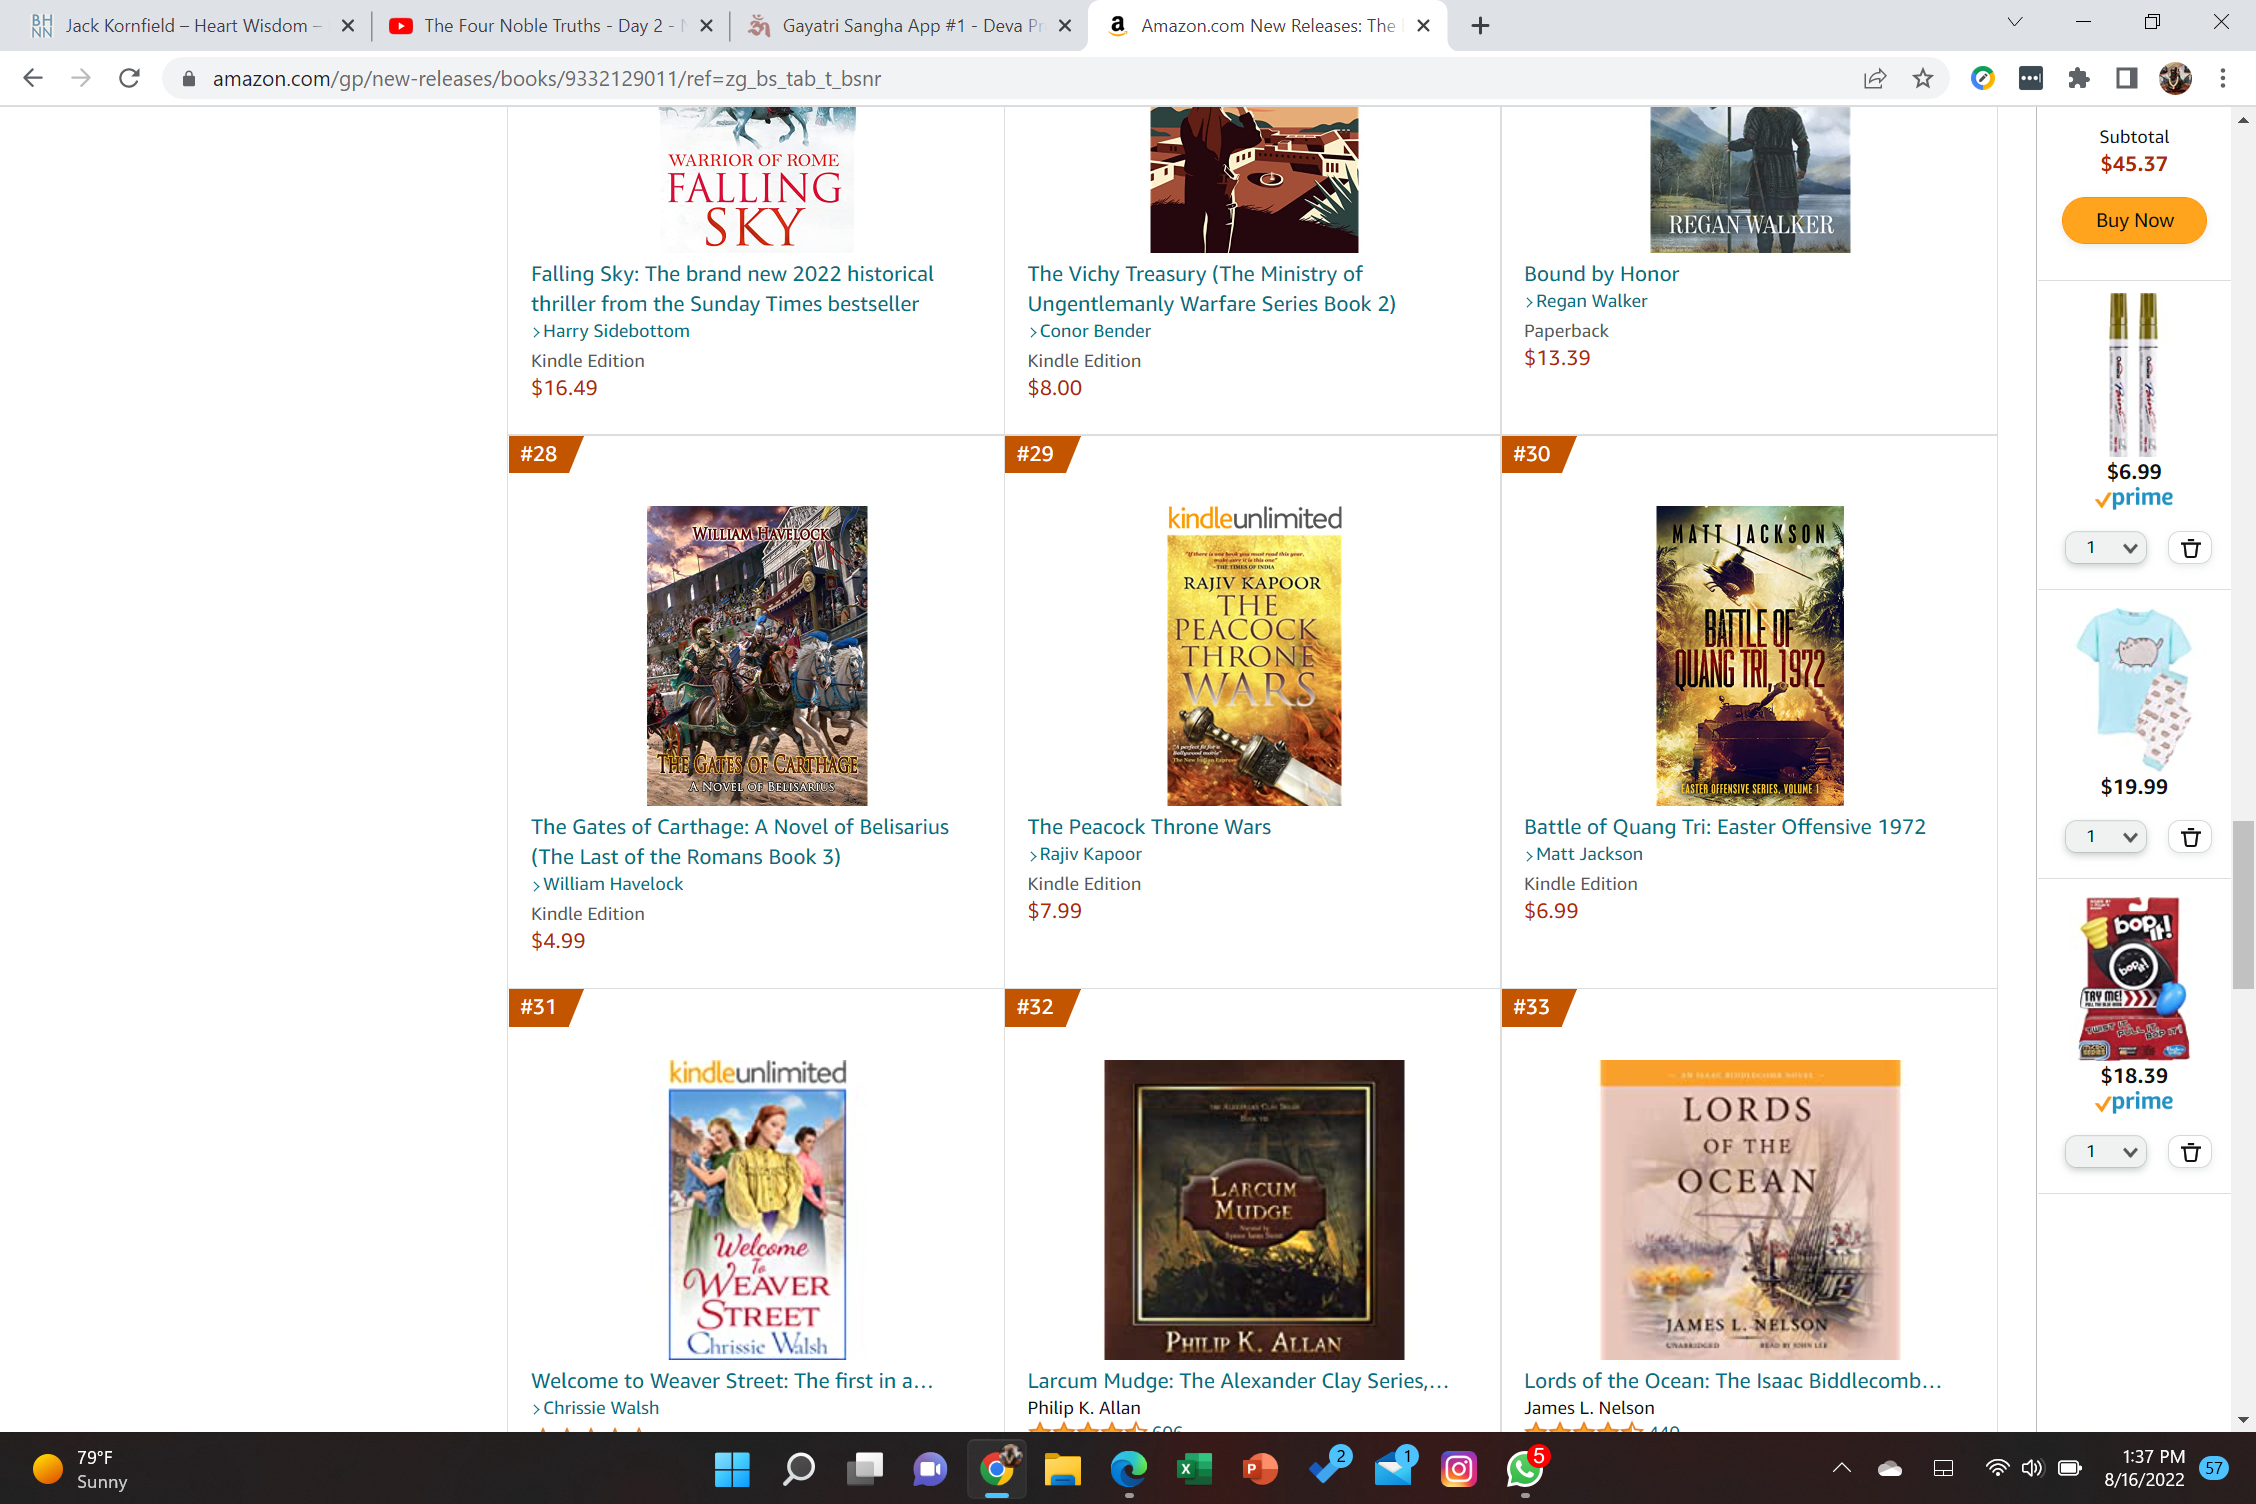Open the weather widget showing 79°F Sunny
This screenshot has width=2256, height=1504.
click(x=81, y=1468)
